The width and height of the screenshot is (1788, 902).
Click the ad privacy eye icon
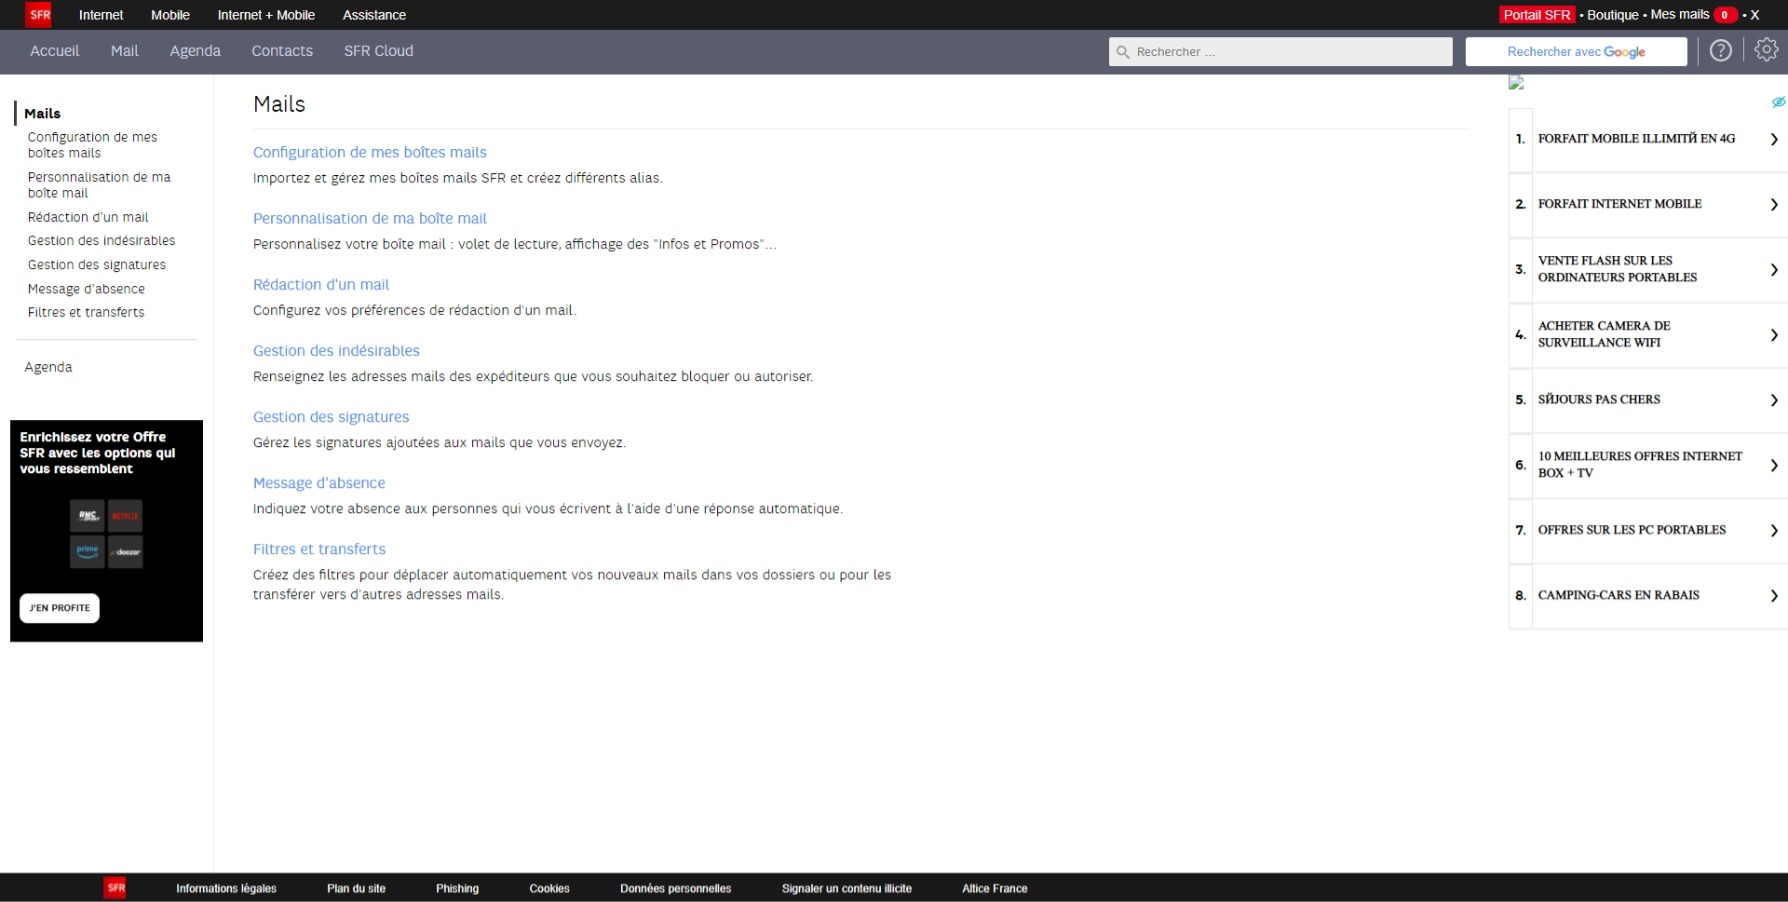pyautogui.click(x=1778, y=102)
